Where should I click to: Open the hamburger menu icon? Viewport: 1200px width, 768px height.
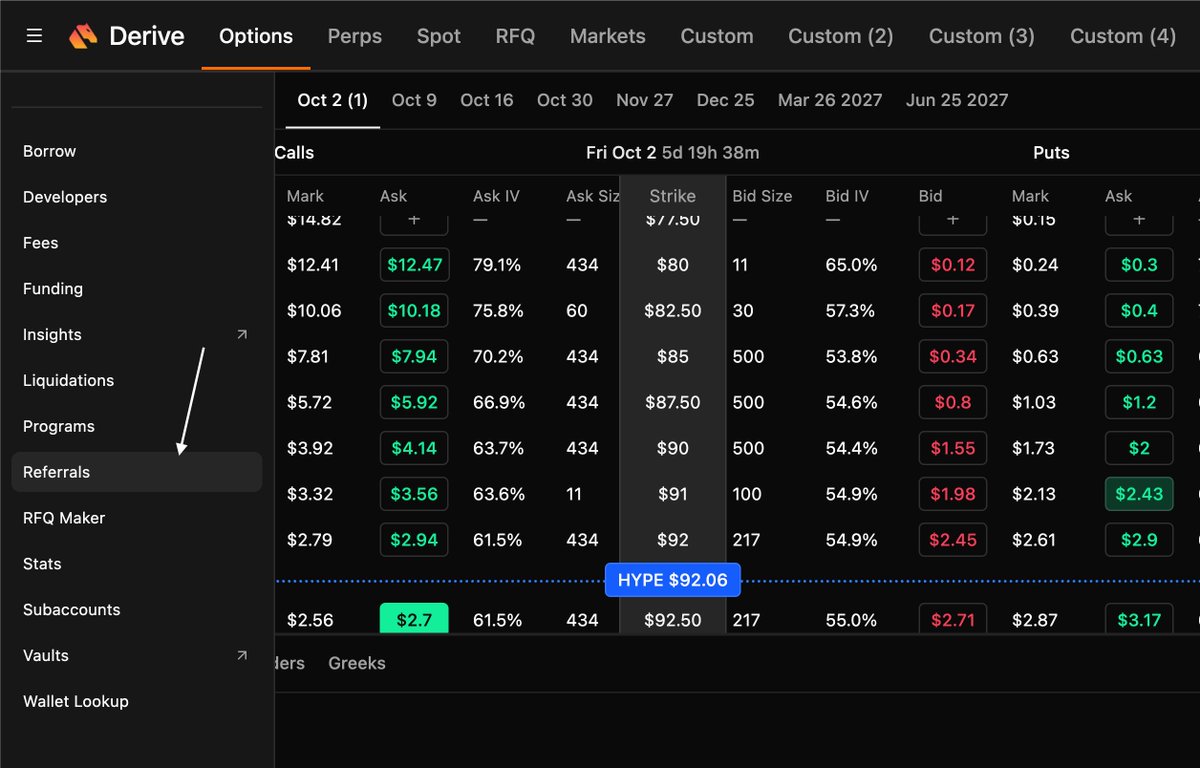tap(34, 36)
